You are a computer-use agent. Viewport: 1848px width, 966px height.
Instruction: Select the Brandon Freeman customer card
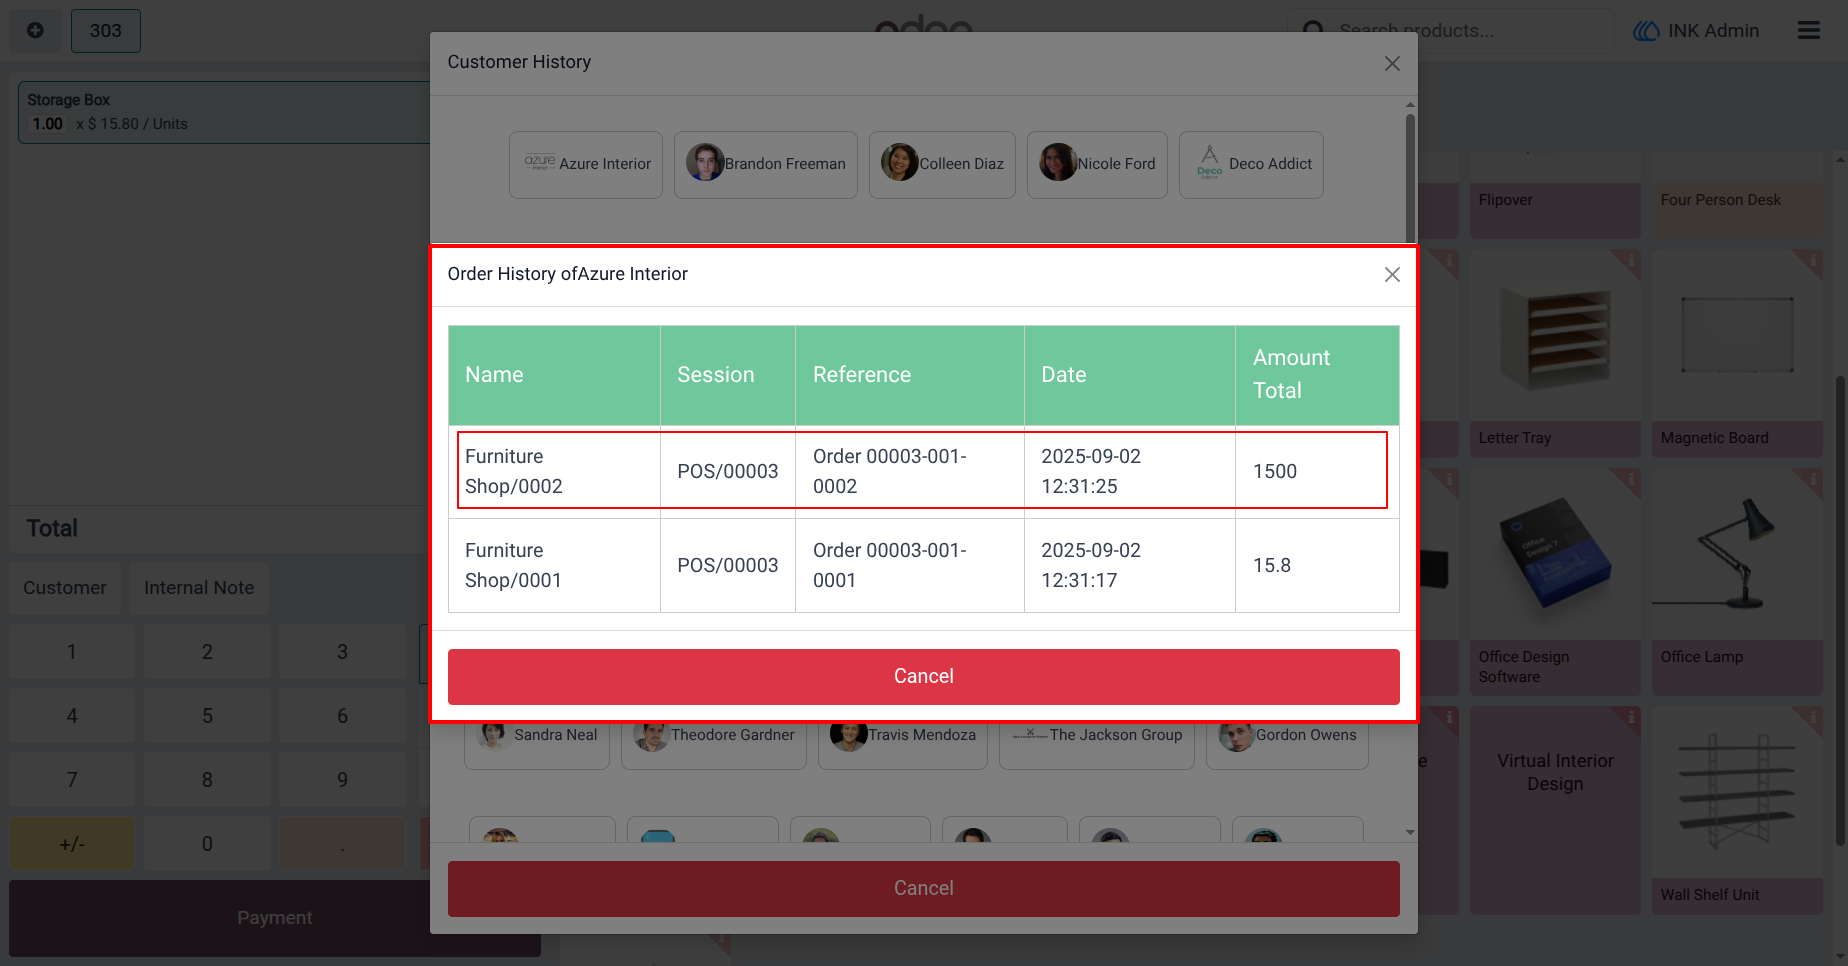765,165
